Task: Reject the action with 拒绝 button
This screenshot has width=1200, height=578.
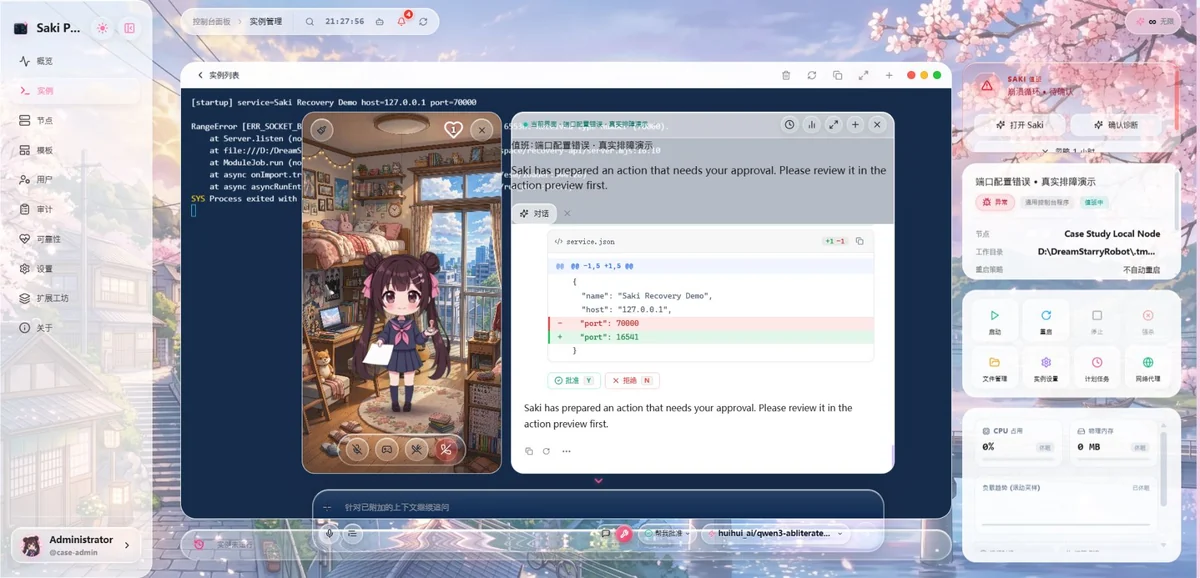Action: click(x=632, y=381)
